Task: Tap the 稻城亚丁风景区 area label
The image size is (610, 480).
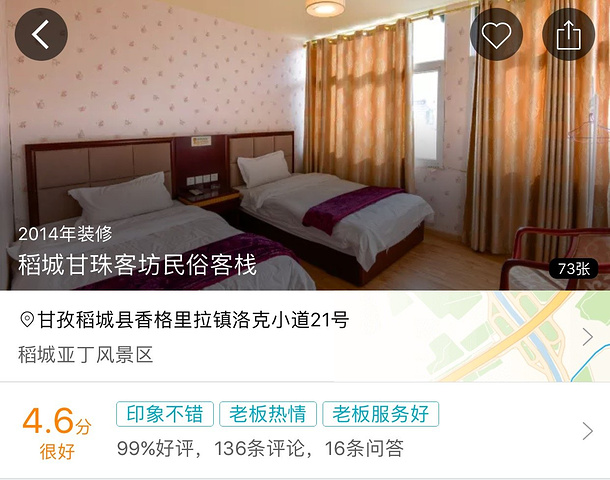Action: coord(86,355)
